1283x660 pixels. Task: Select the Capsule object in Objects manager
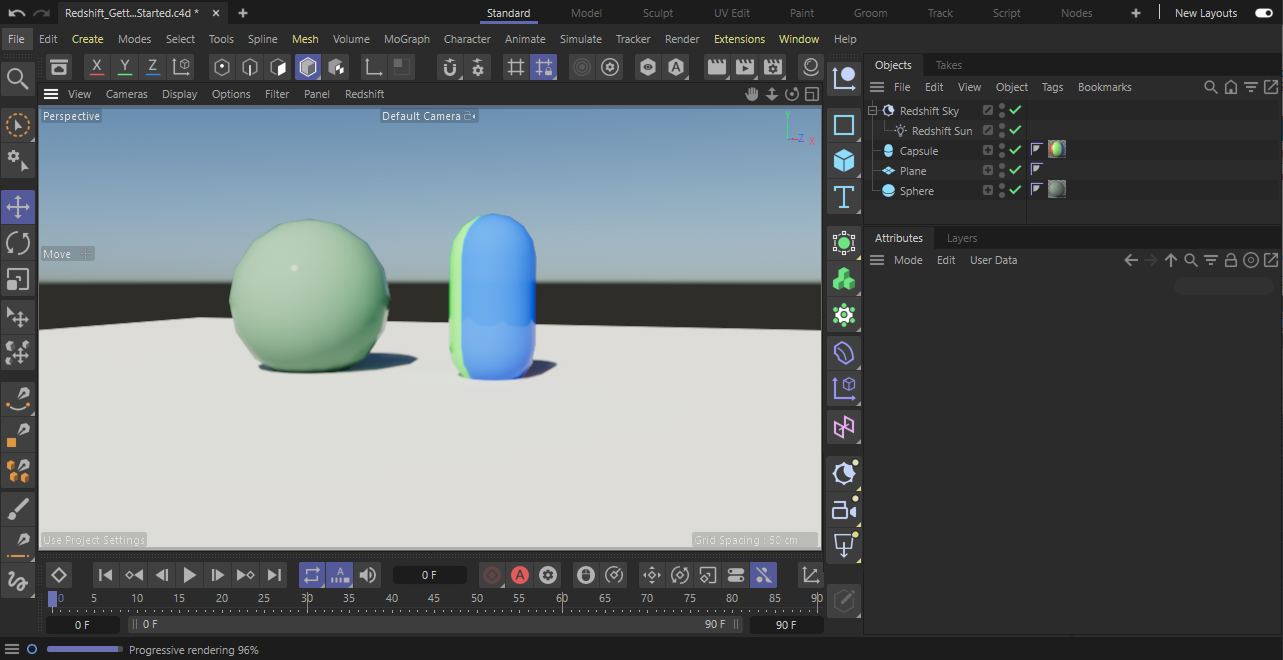(918, 151)
